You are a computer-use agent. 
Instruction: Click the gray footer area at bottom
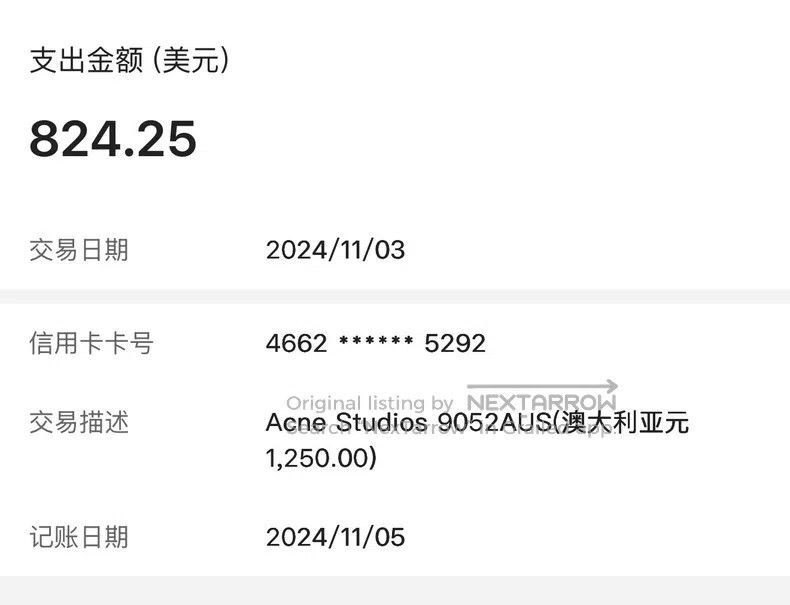[x=395, y=590]
